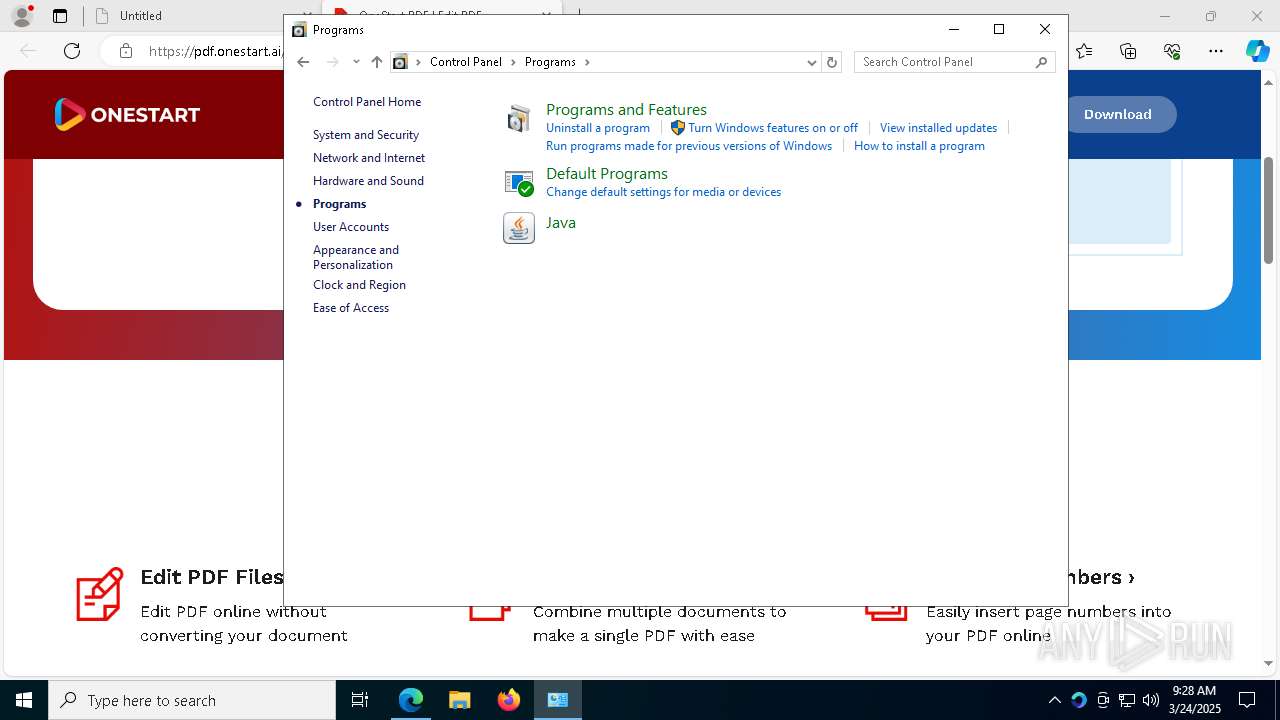
Task: Open Edge Favorites star icon
Action: pos(1084,51)
